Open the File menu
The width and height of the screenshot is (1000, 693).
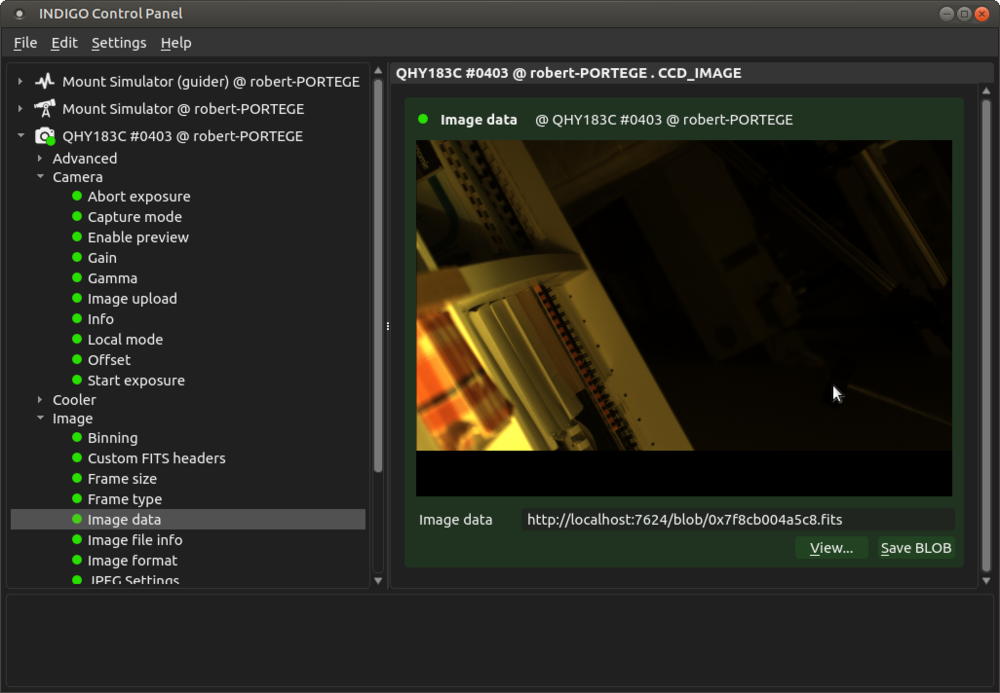[x=25, y=43]
